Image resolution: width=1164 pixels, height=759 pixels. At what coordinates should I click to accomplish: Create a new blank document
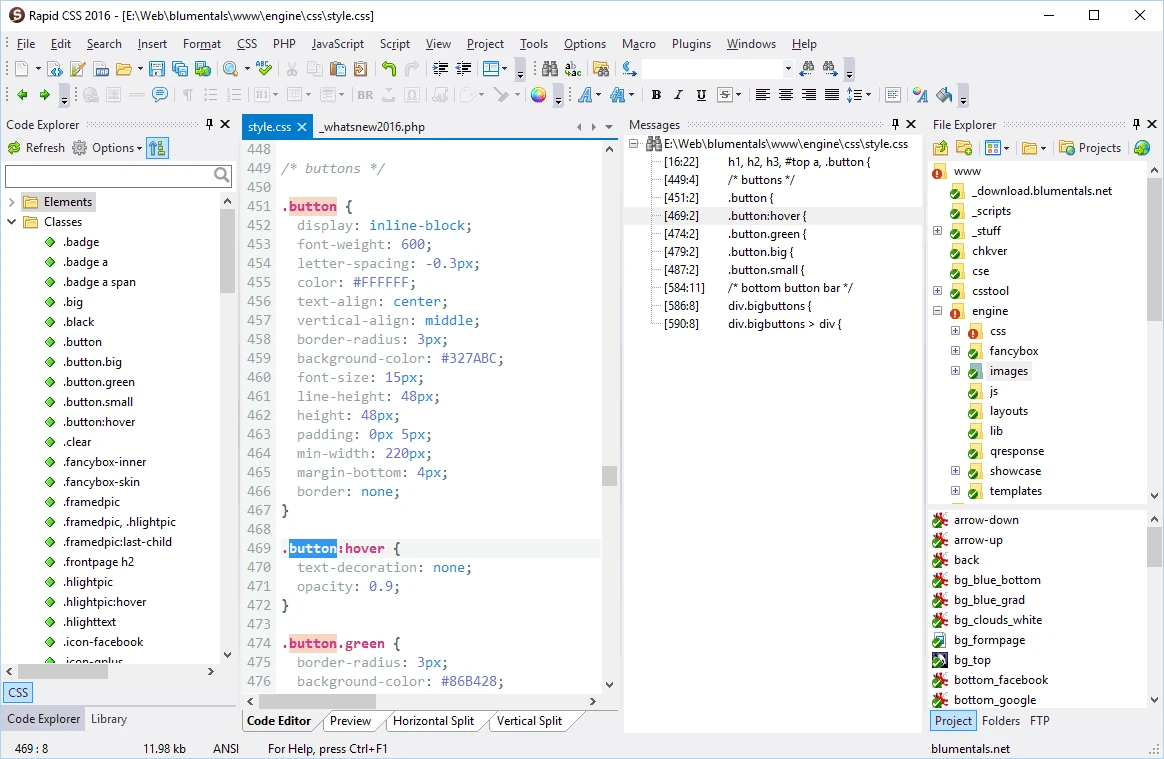pyautogui.click(x=22, y=69)
